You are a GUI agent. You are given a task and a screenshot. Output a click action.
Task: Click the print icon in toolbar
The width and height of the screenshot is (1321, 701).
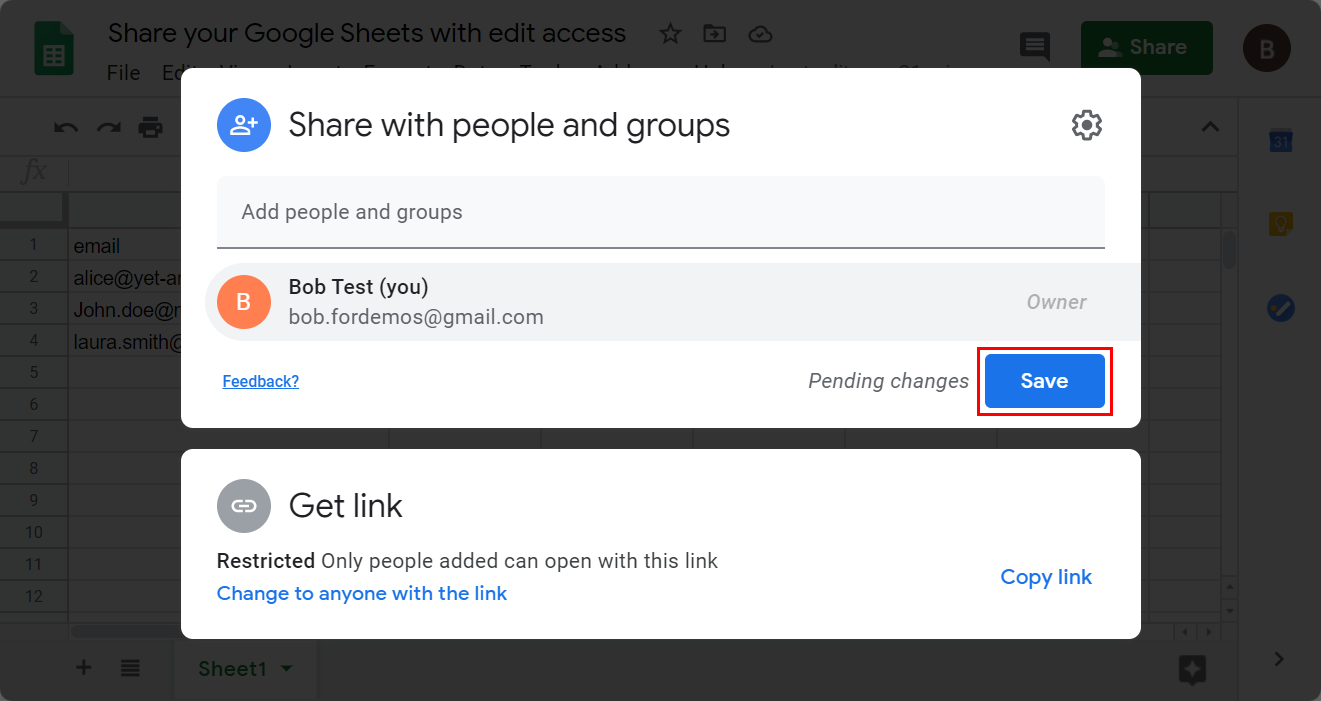pyautogui.click(x=150, y=127)
